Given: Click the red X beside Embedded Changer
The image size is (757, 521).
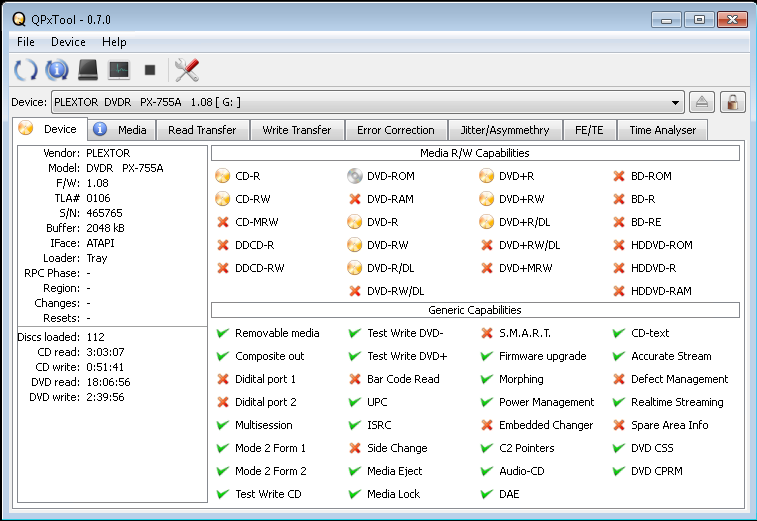Looking at the screenshot, I should pyautogui.click(x=487, y=425).
